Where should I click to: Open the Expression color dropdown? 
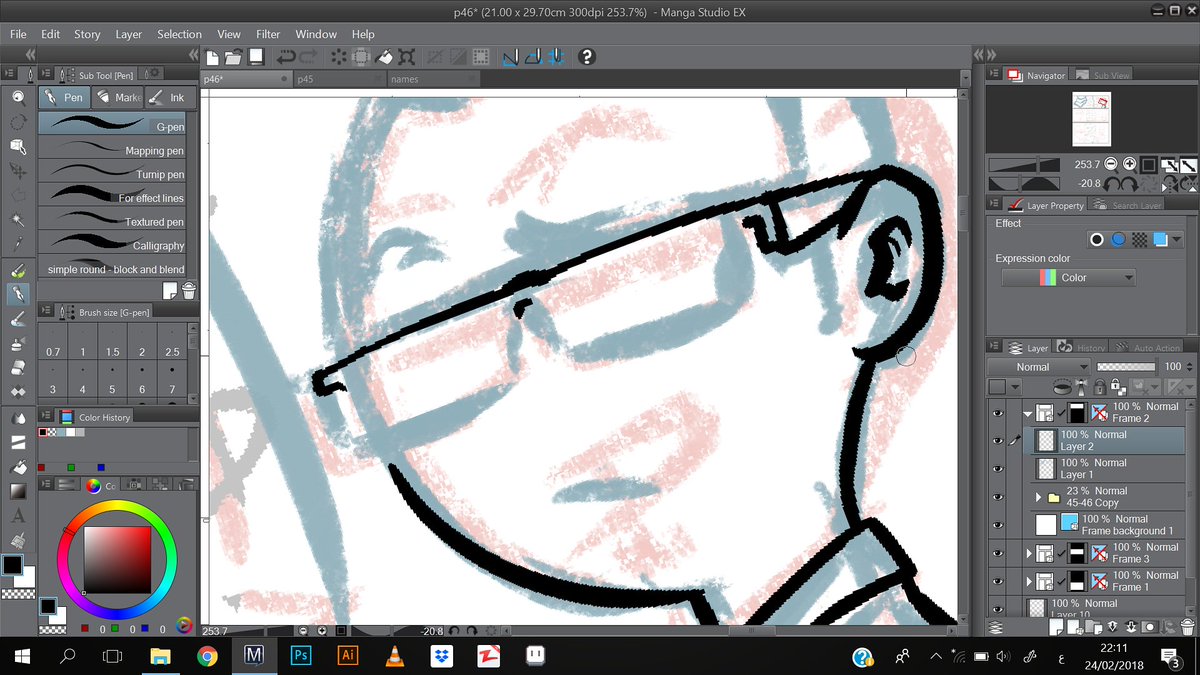1069,278
